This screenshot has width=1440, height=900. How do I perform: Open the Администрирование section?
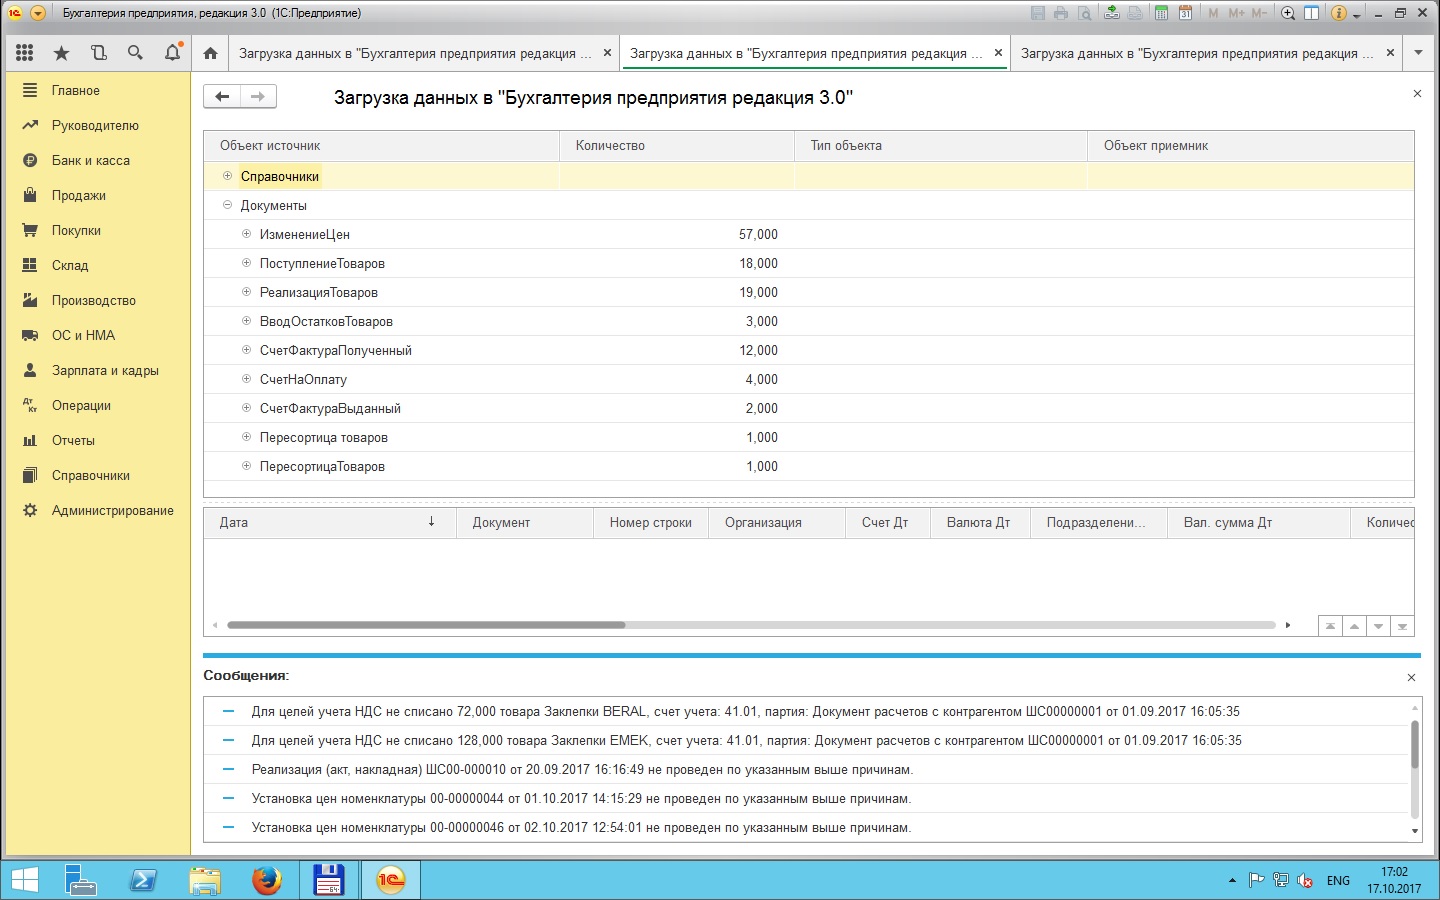coord(97,510)
